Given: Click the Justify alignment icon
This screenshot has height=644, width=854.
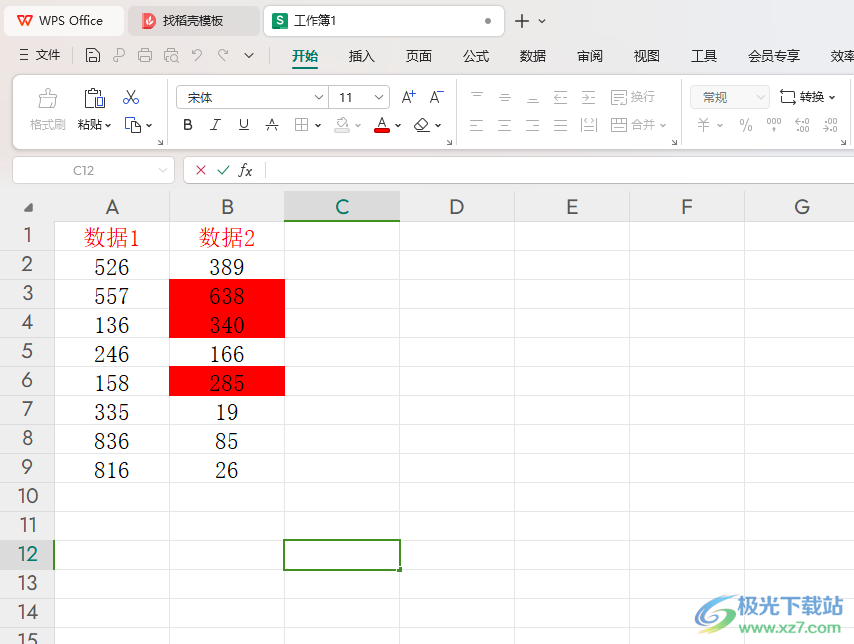Looking at the screenshot, I should pos(560,125).
